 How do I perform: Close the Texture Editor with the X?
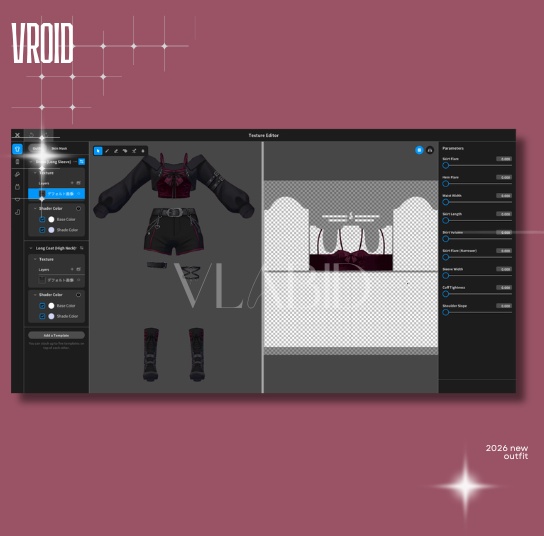tap(17, 135)
